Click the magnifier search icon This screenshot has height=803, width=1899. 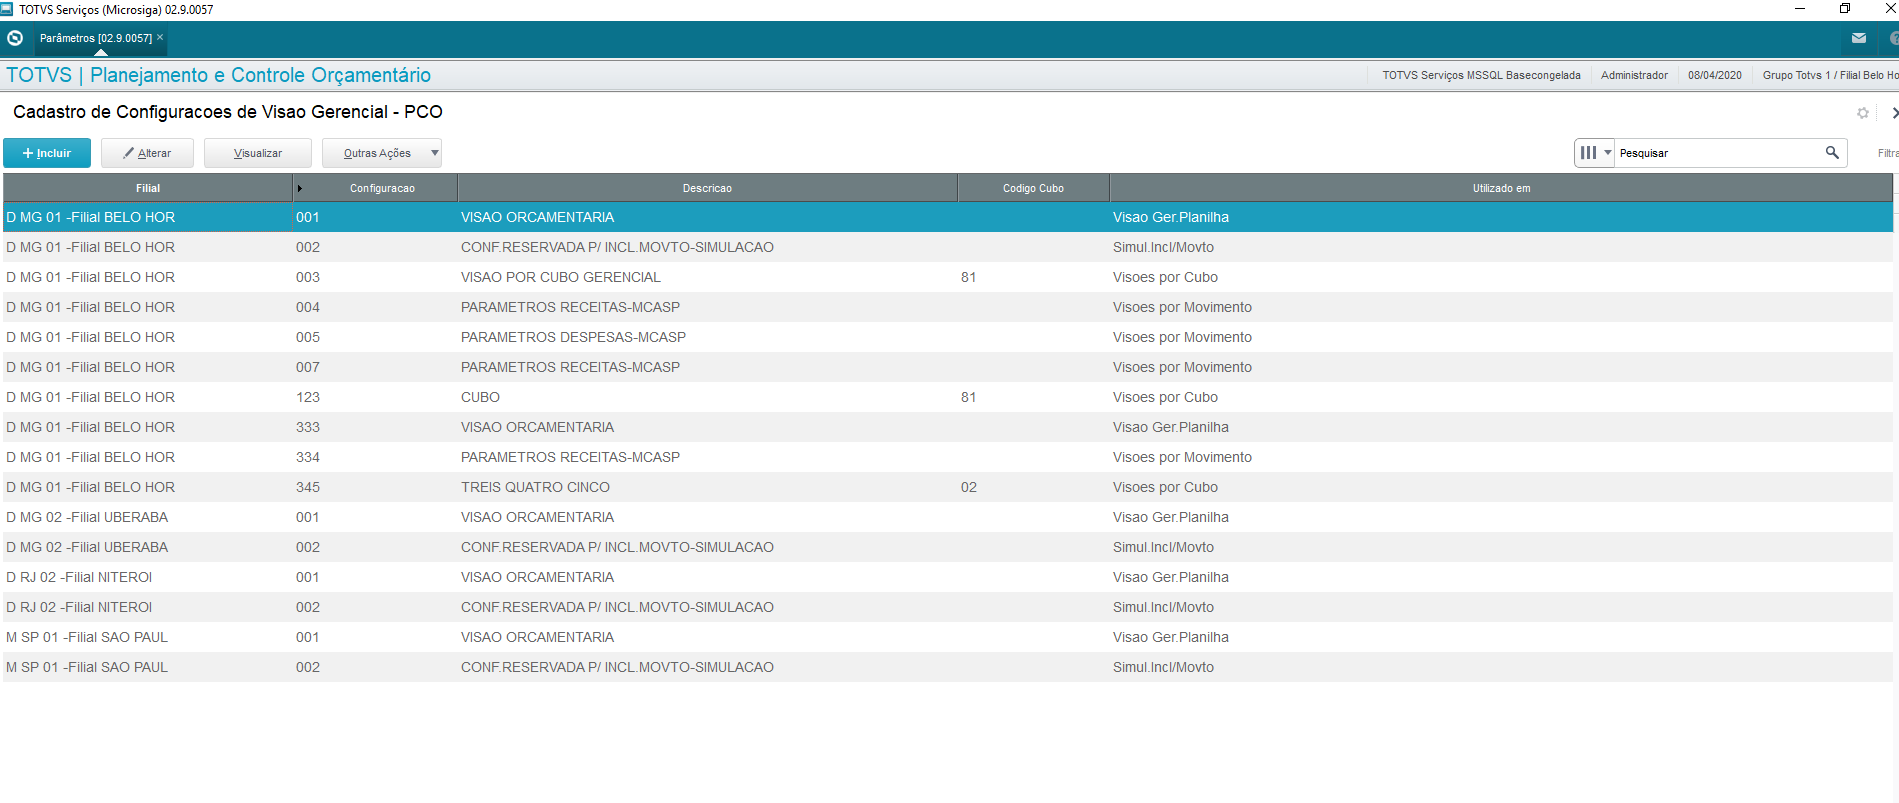pyautogui.click(x=1832, y=153)
